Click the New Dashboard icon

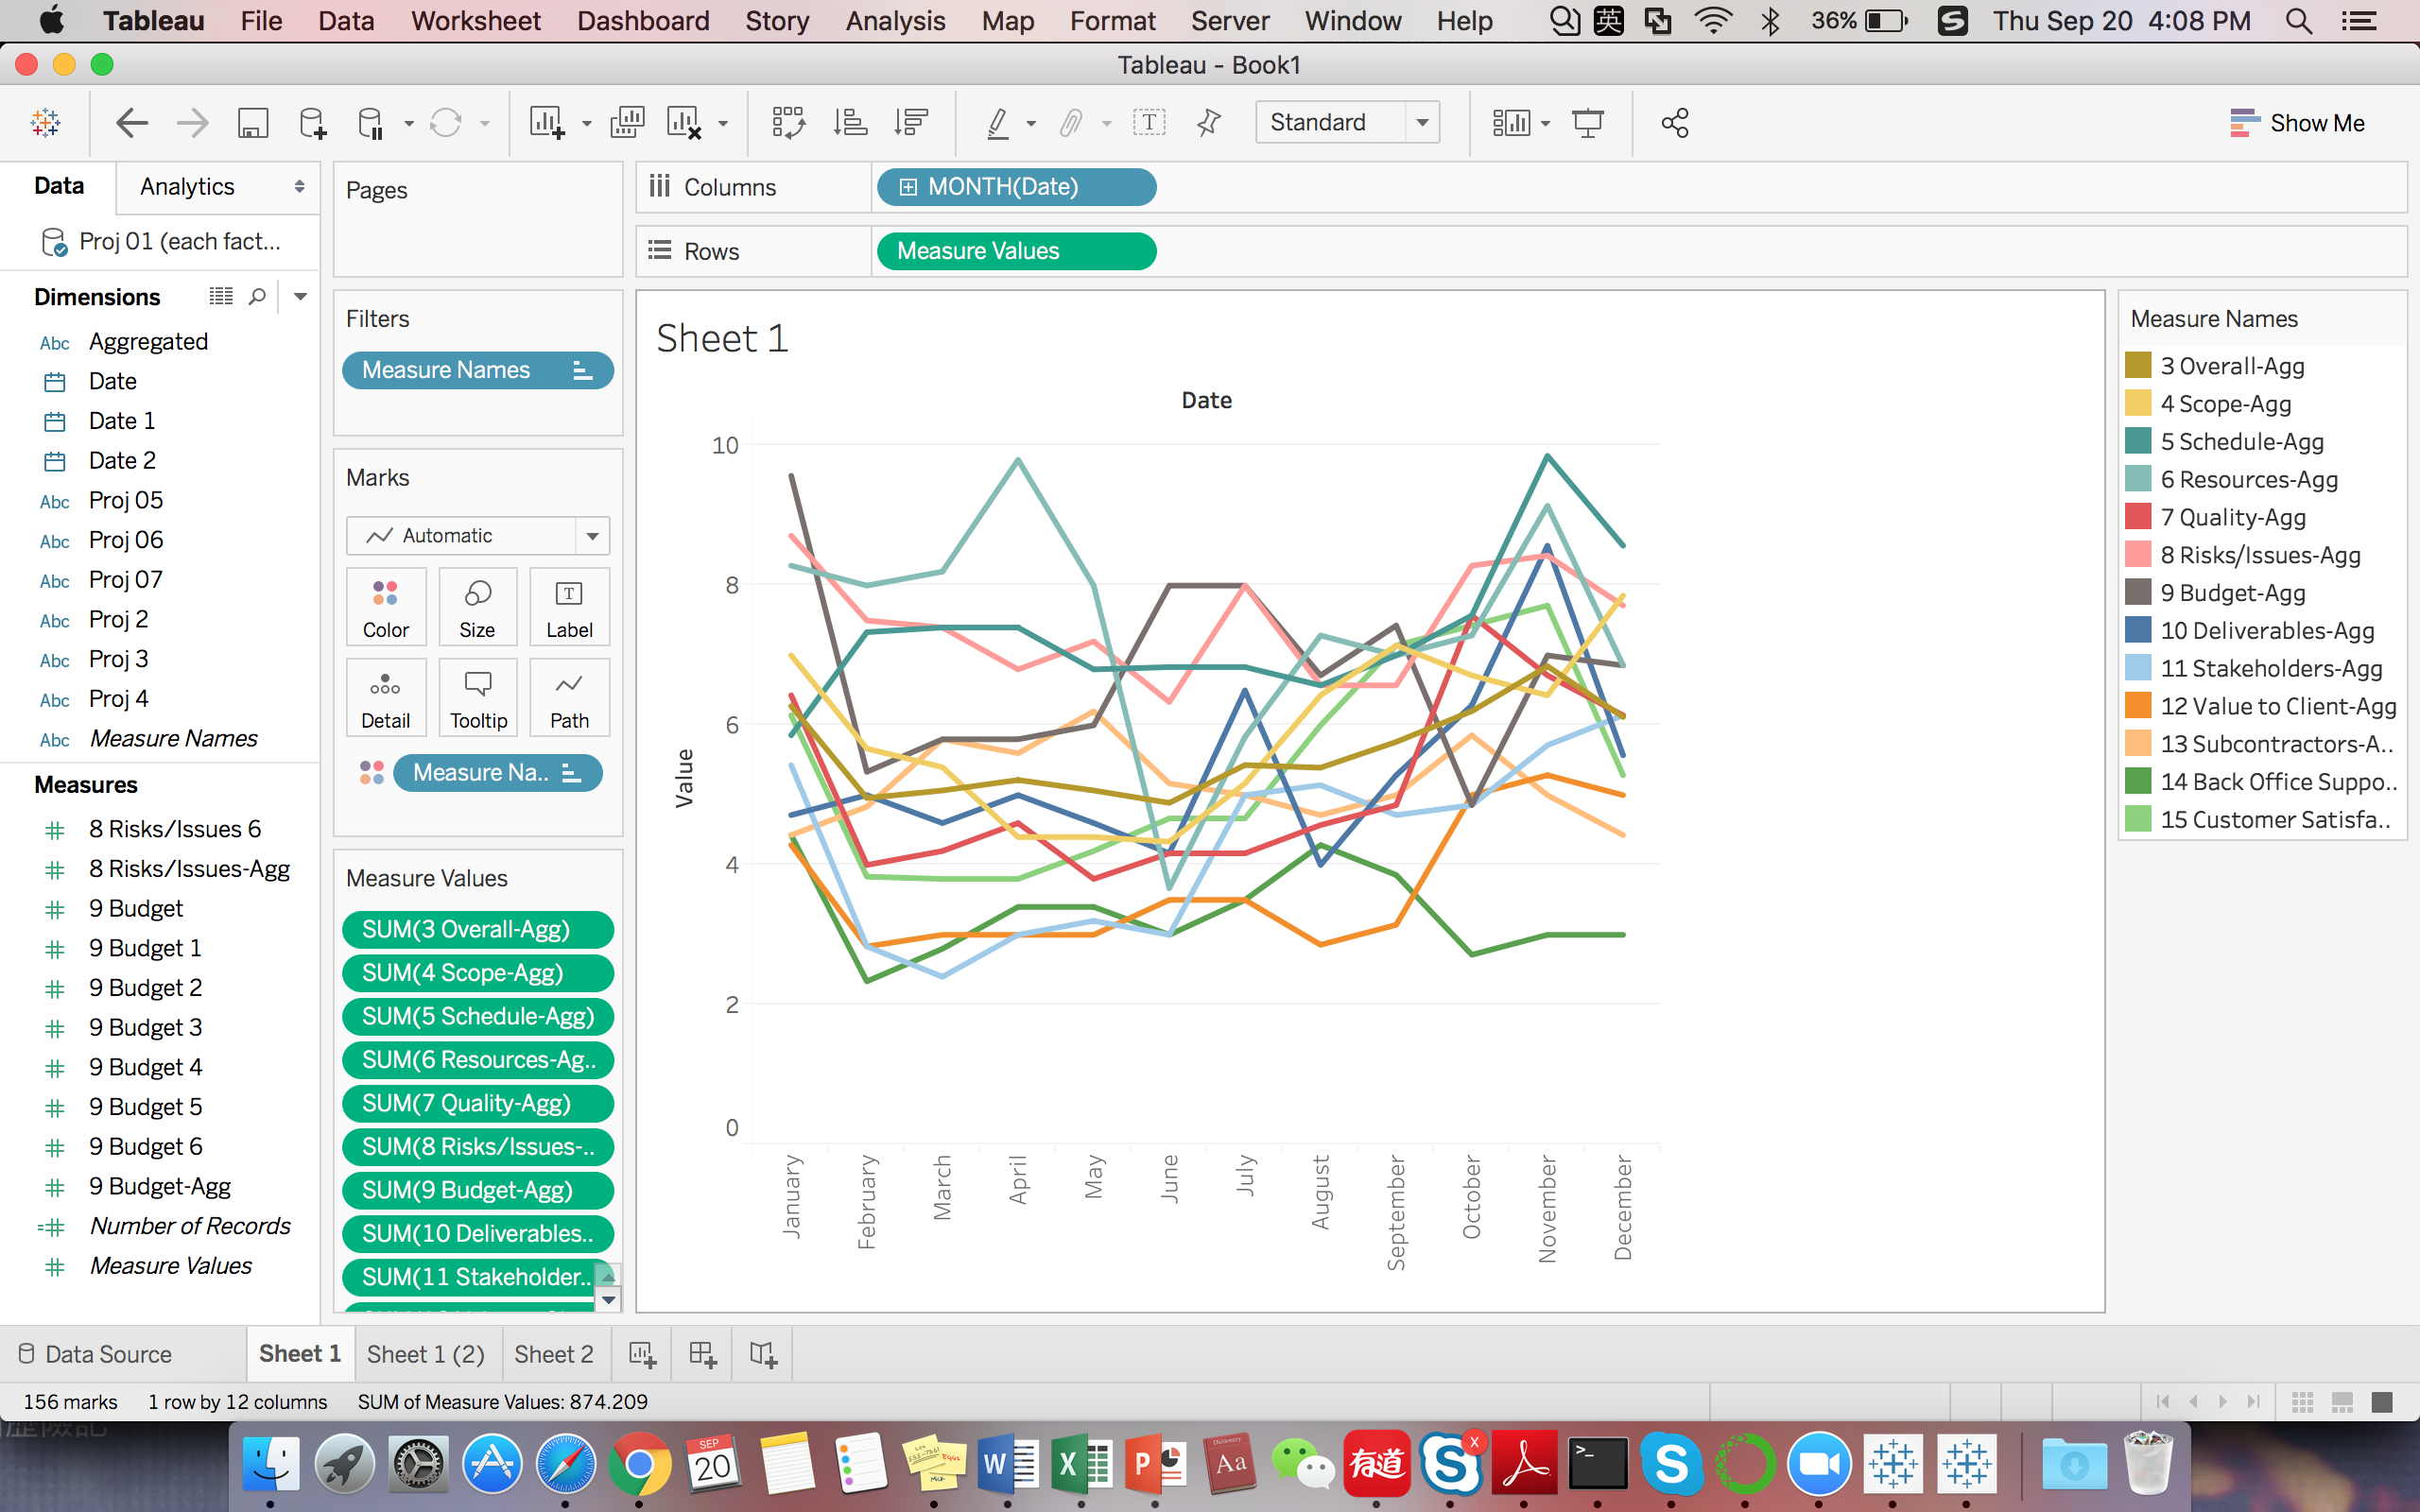click(702, 1354)
